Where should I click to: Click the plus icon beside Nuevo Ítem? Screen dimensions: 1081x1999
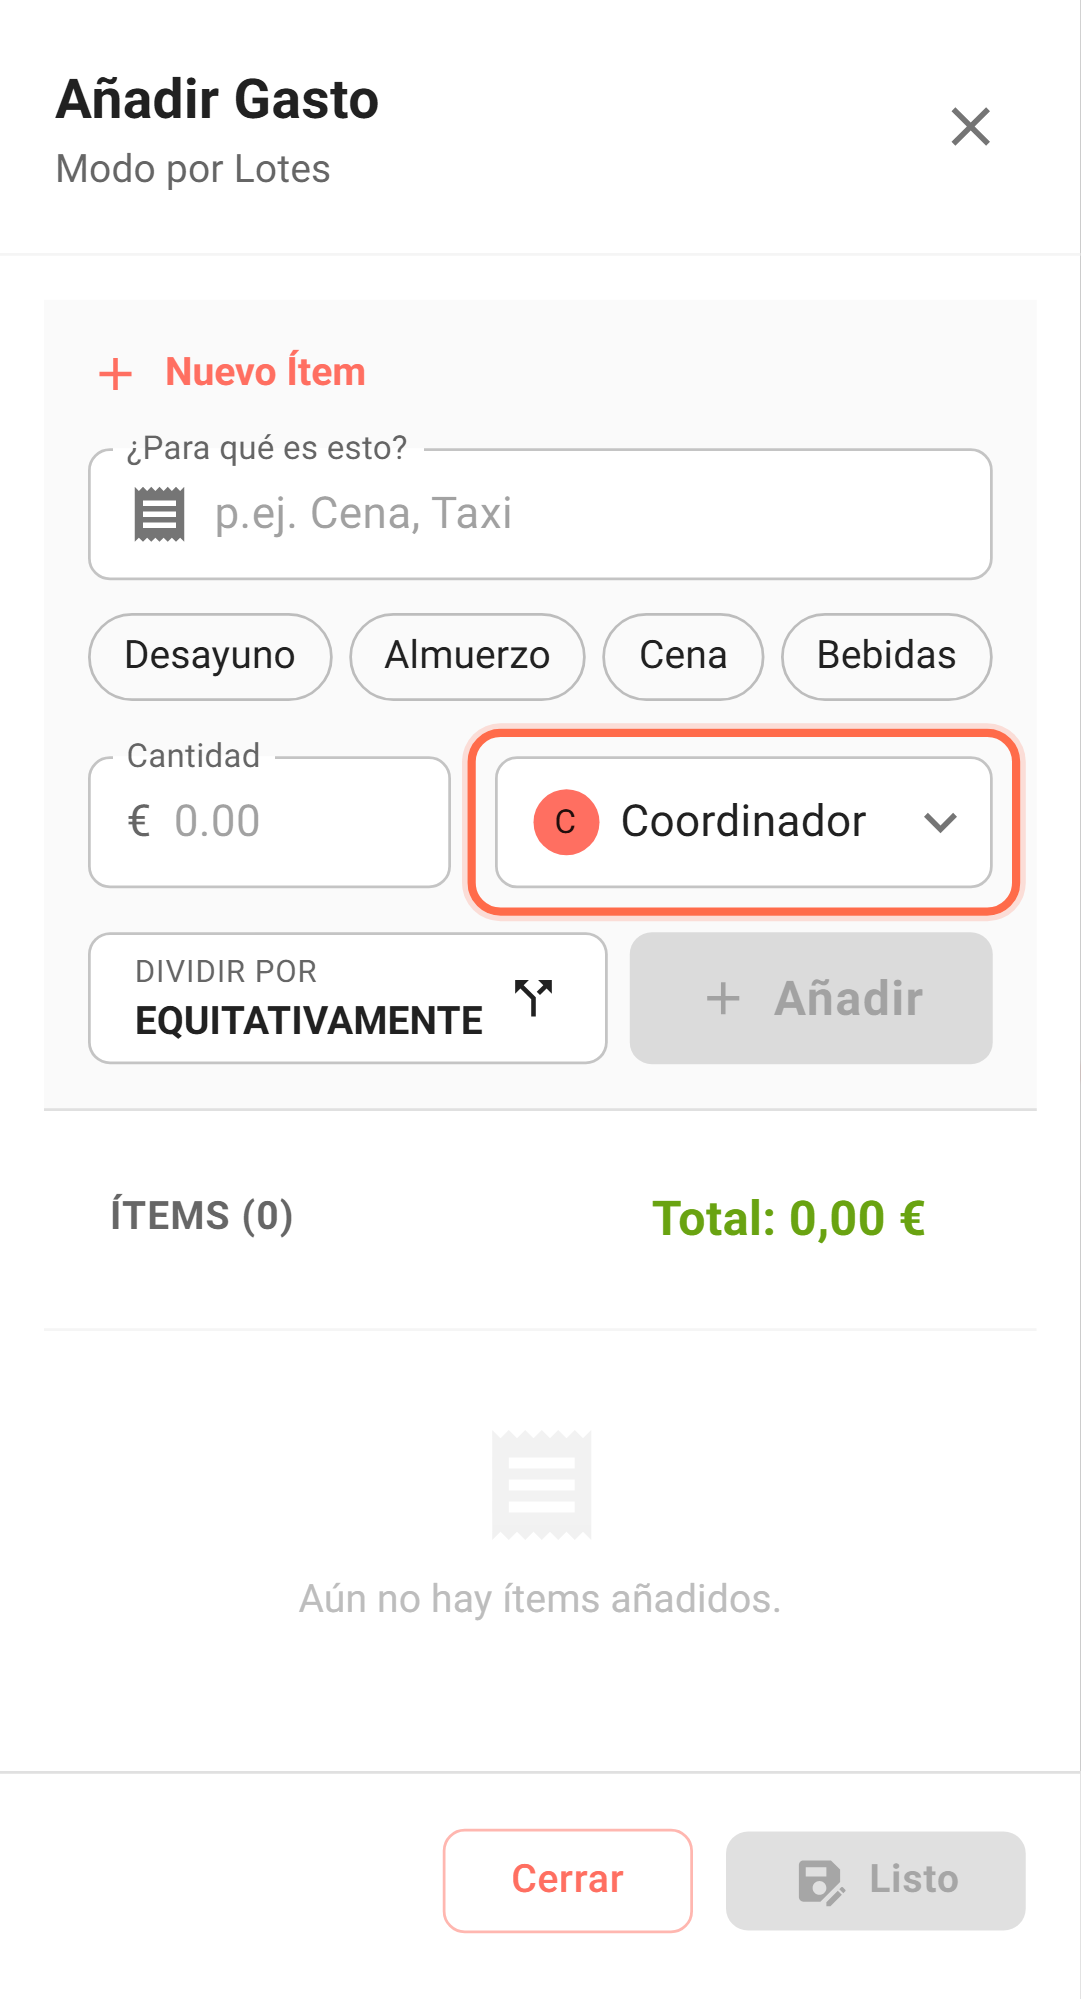point(116,374)
